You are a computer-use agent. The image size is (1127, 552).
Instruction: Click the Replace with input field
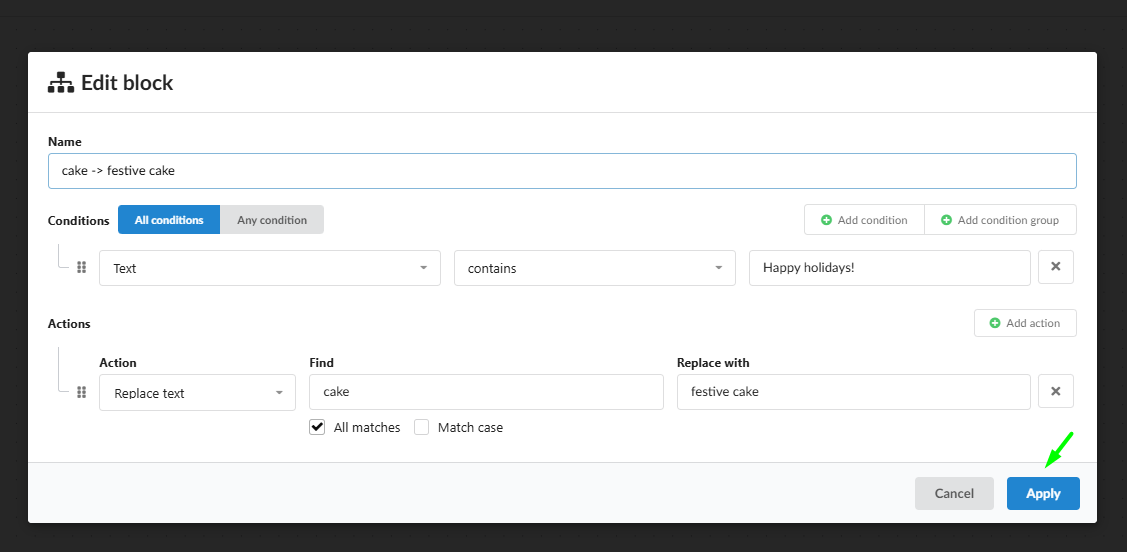click(853, 392)
